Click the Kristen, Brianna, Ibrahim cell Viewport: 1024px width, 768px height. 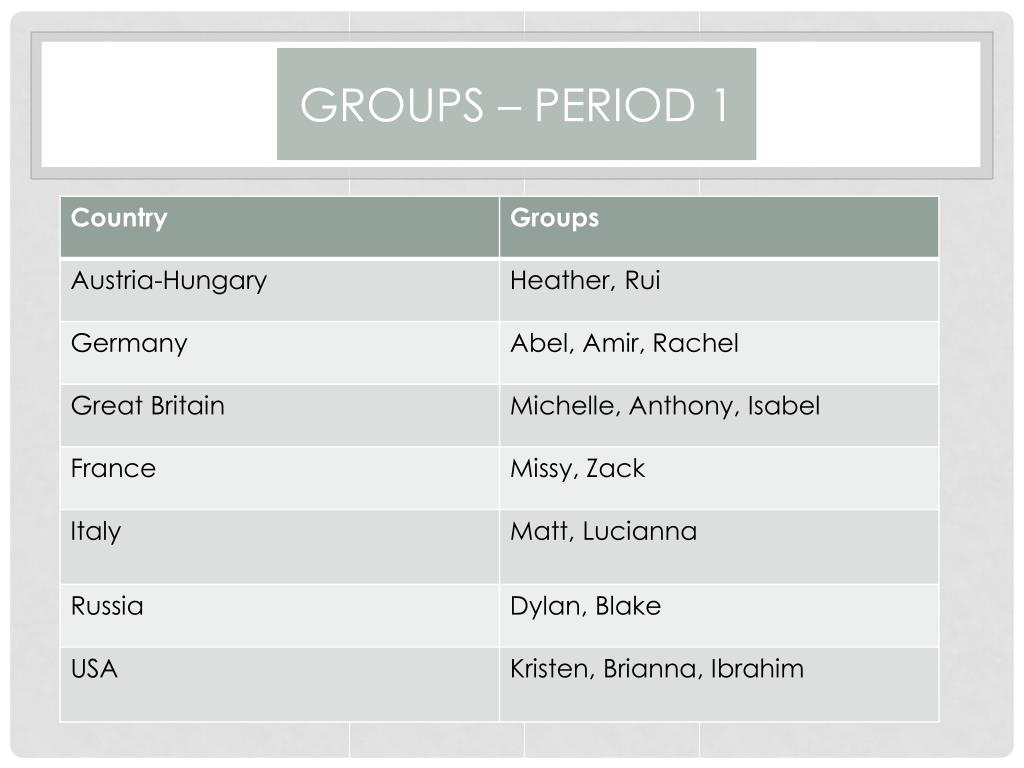[x=719, y=684]
